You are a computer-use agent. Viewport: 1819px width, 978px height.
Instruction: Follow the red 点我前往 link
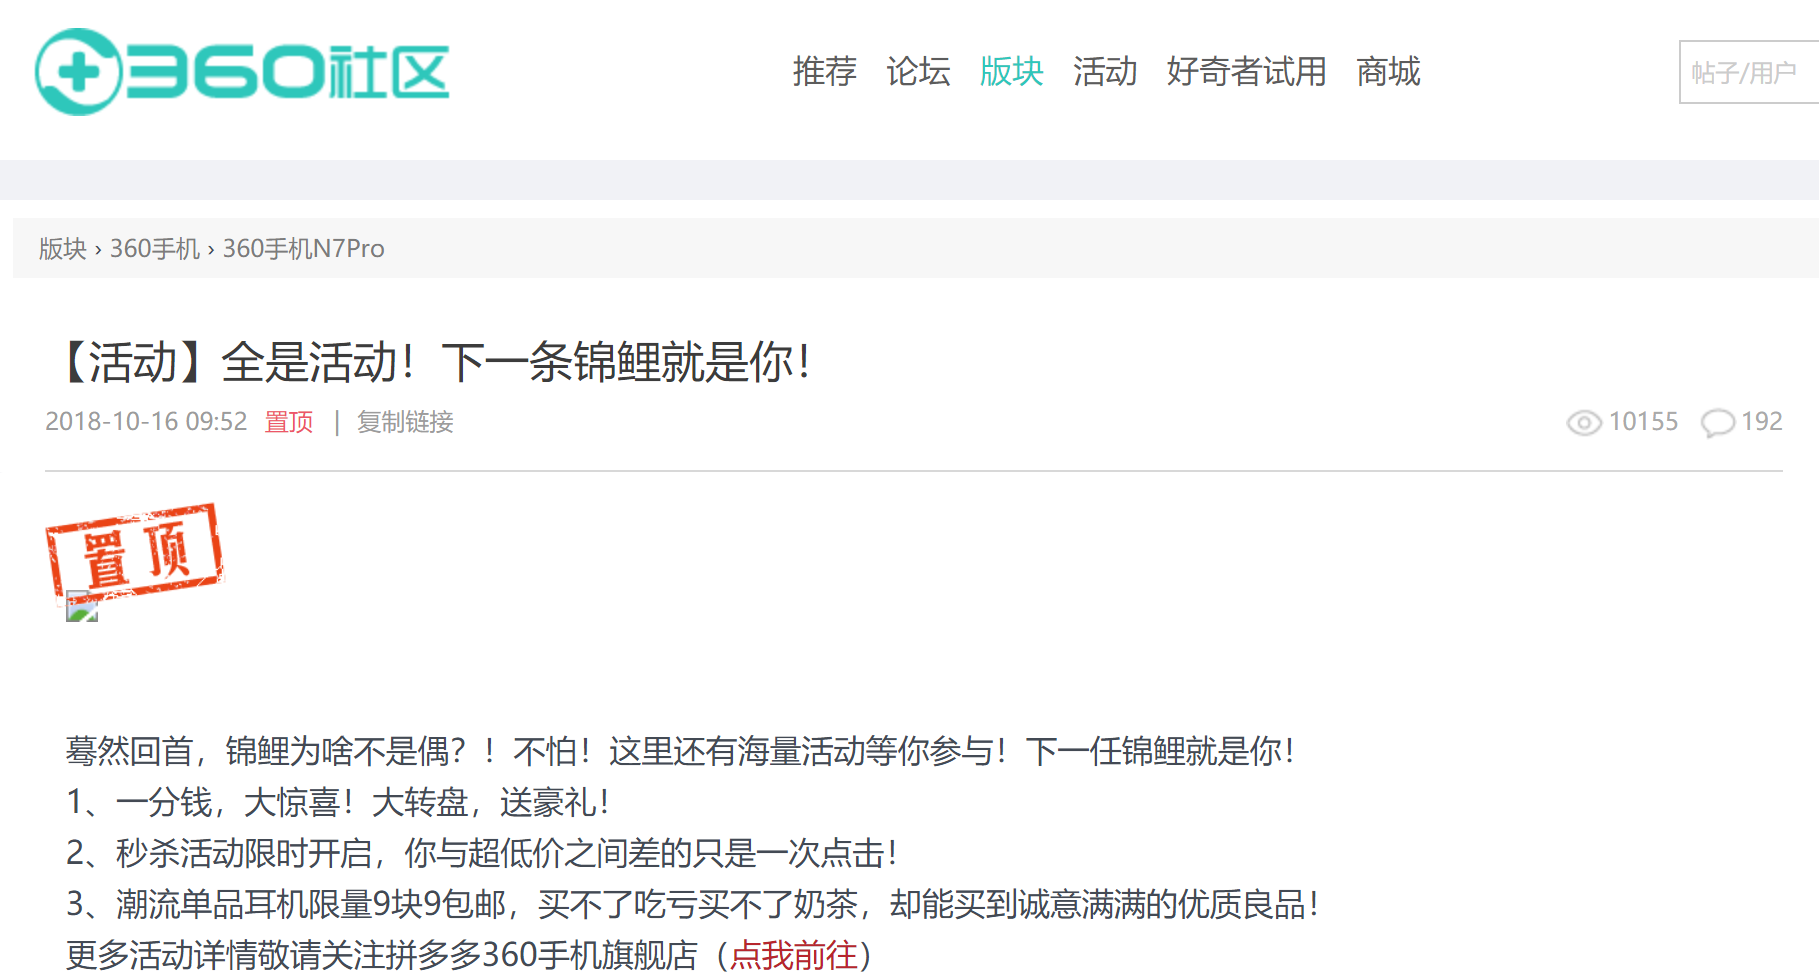[x=793, y=955]
